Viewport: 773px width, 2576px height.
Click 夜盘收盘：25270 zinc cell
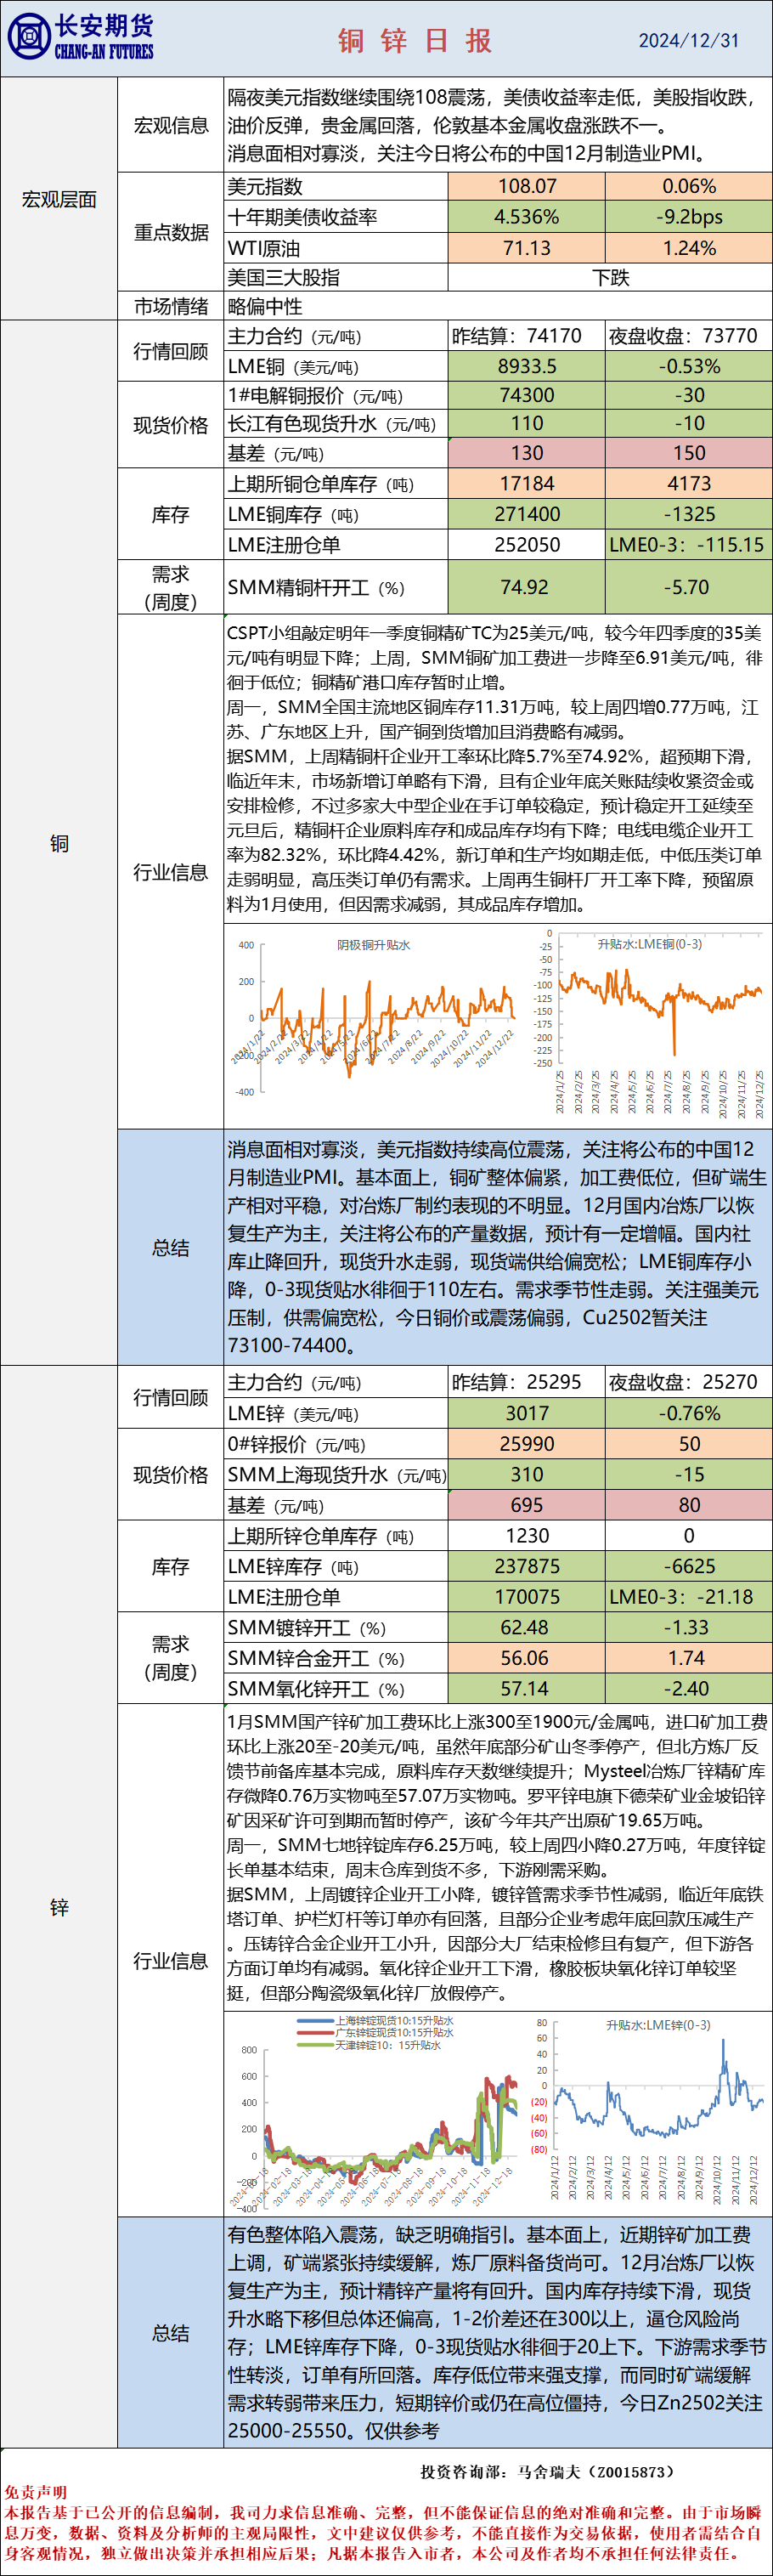pos(689,1382)
